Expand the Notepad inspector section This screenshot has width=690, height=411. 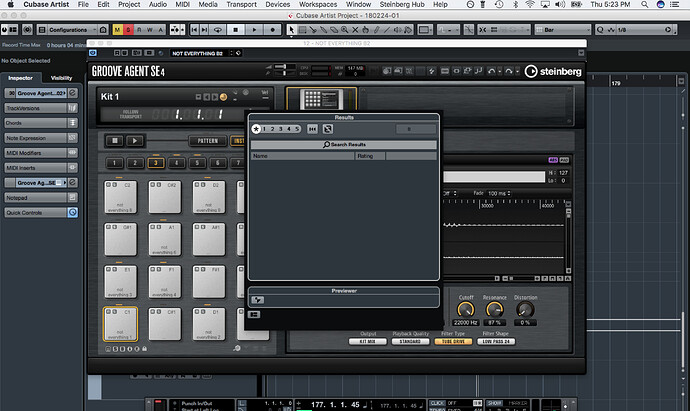coord(41,198)
